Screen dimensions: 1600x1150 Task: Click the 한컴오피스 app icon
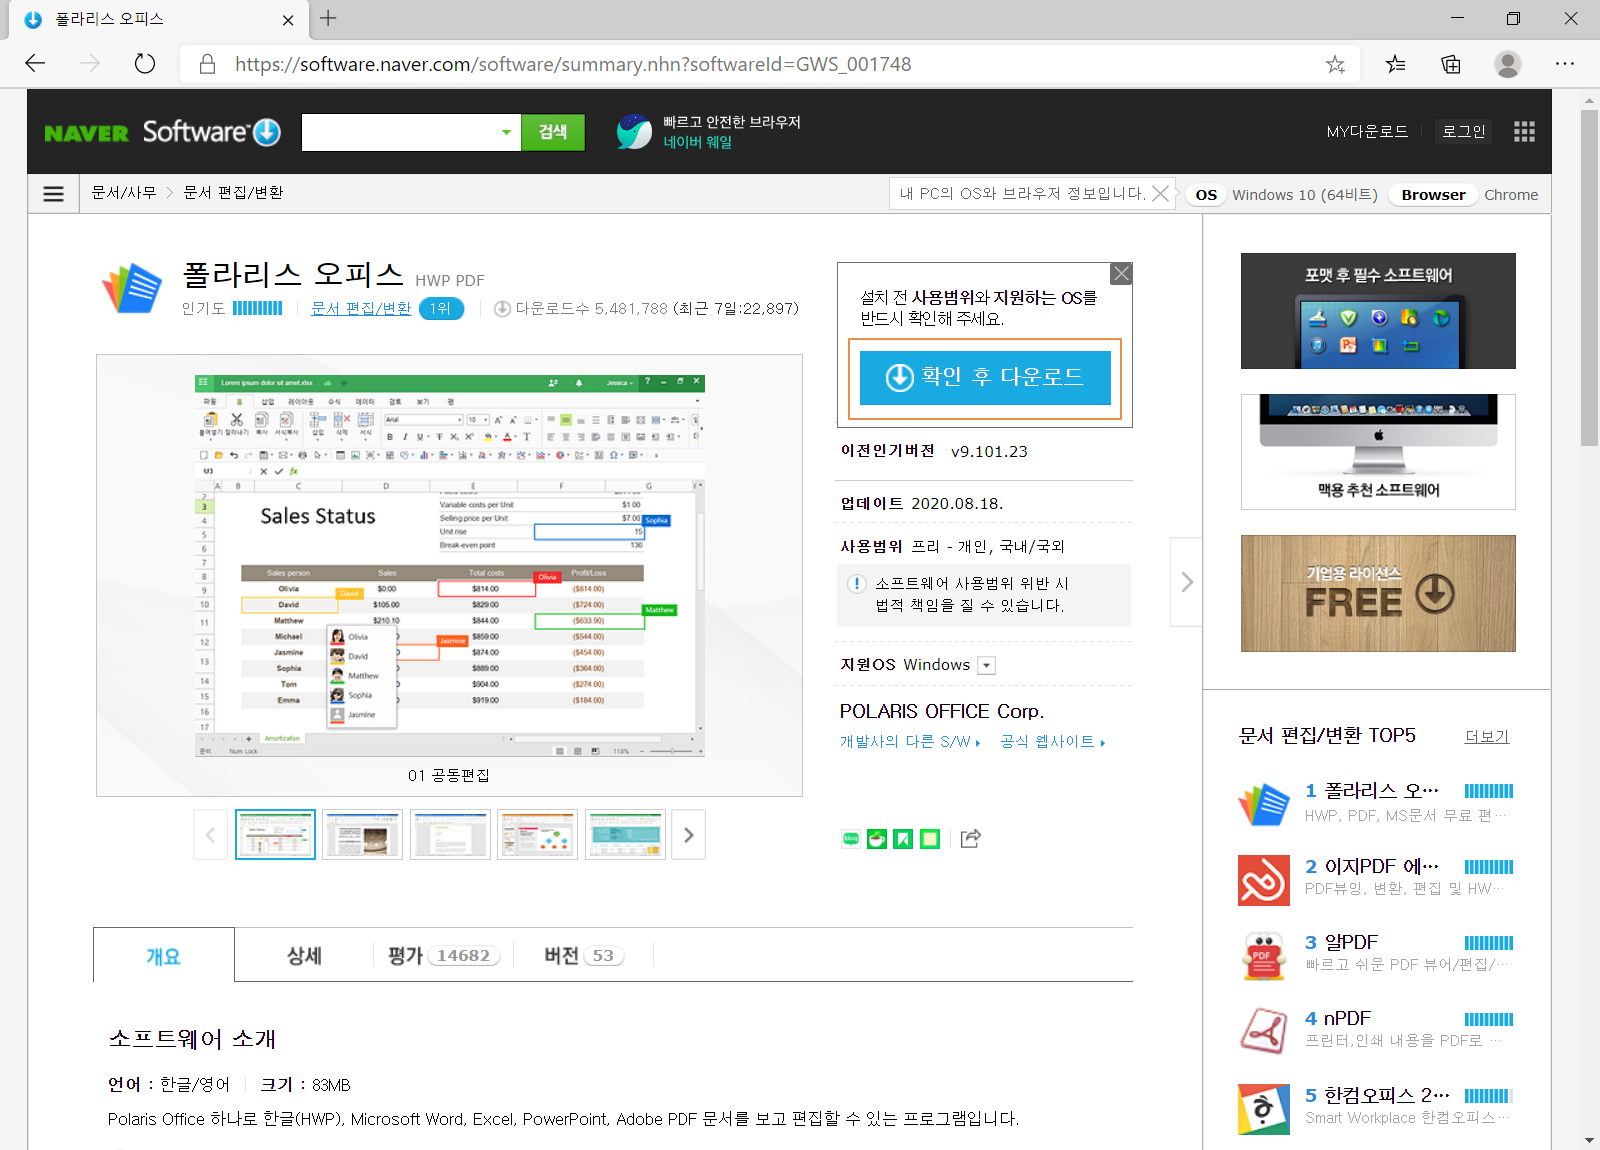[1264, 1109]
